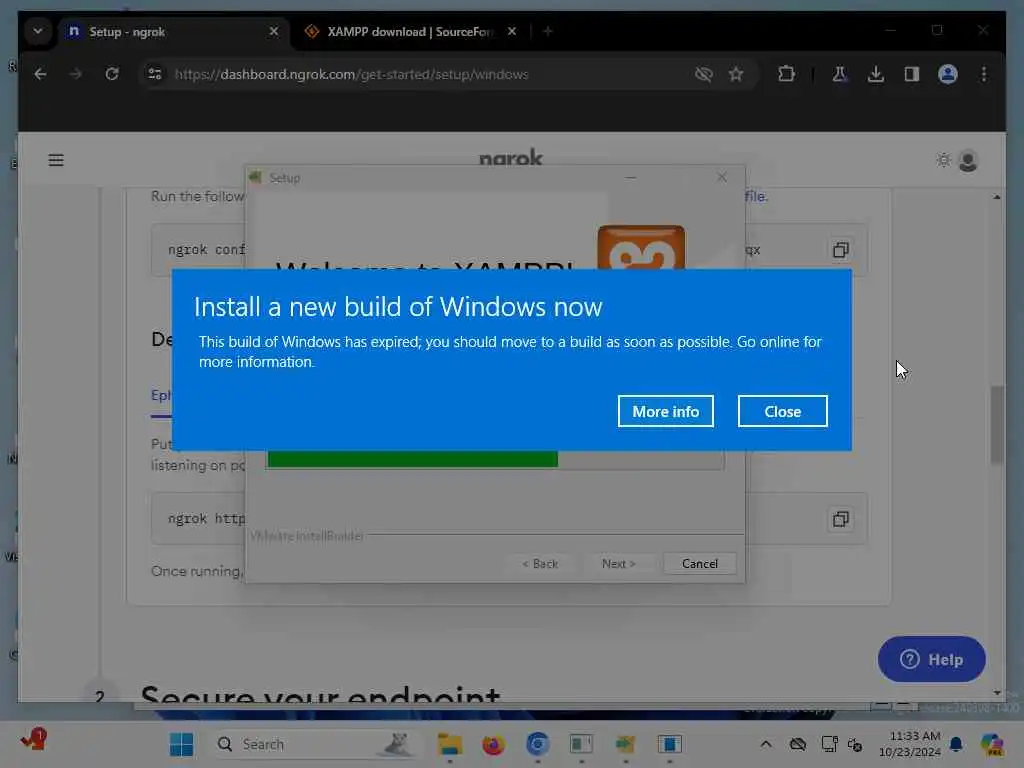Toggle the Chrome side panel

click(912, 74)
